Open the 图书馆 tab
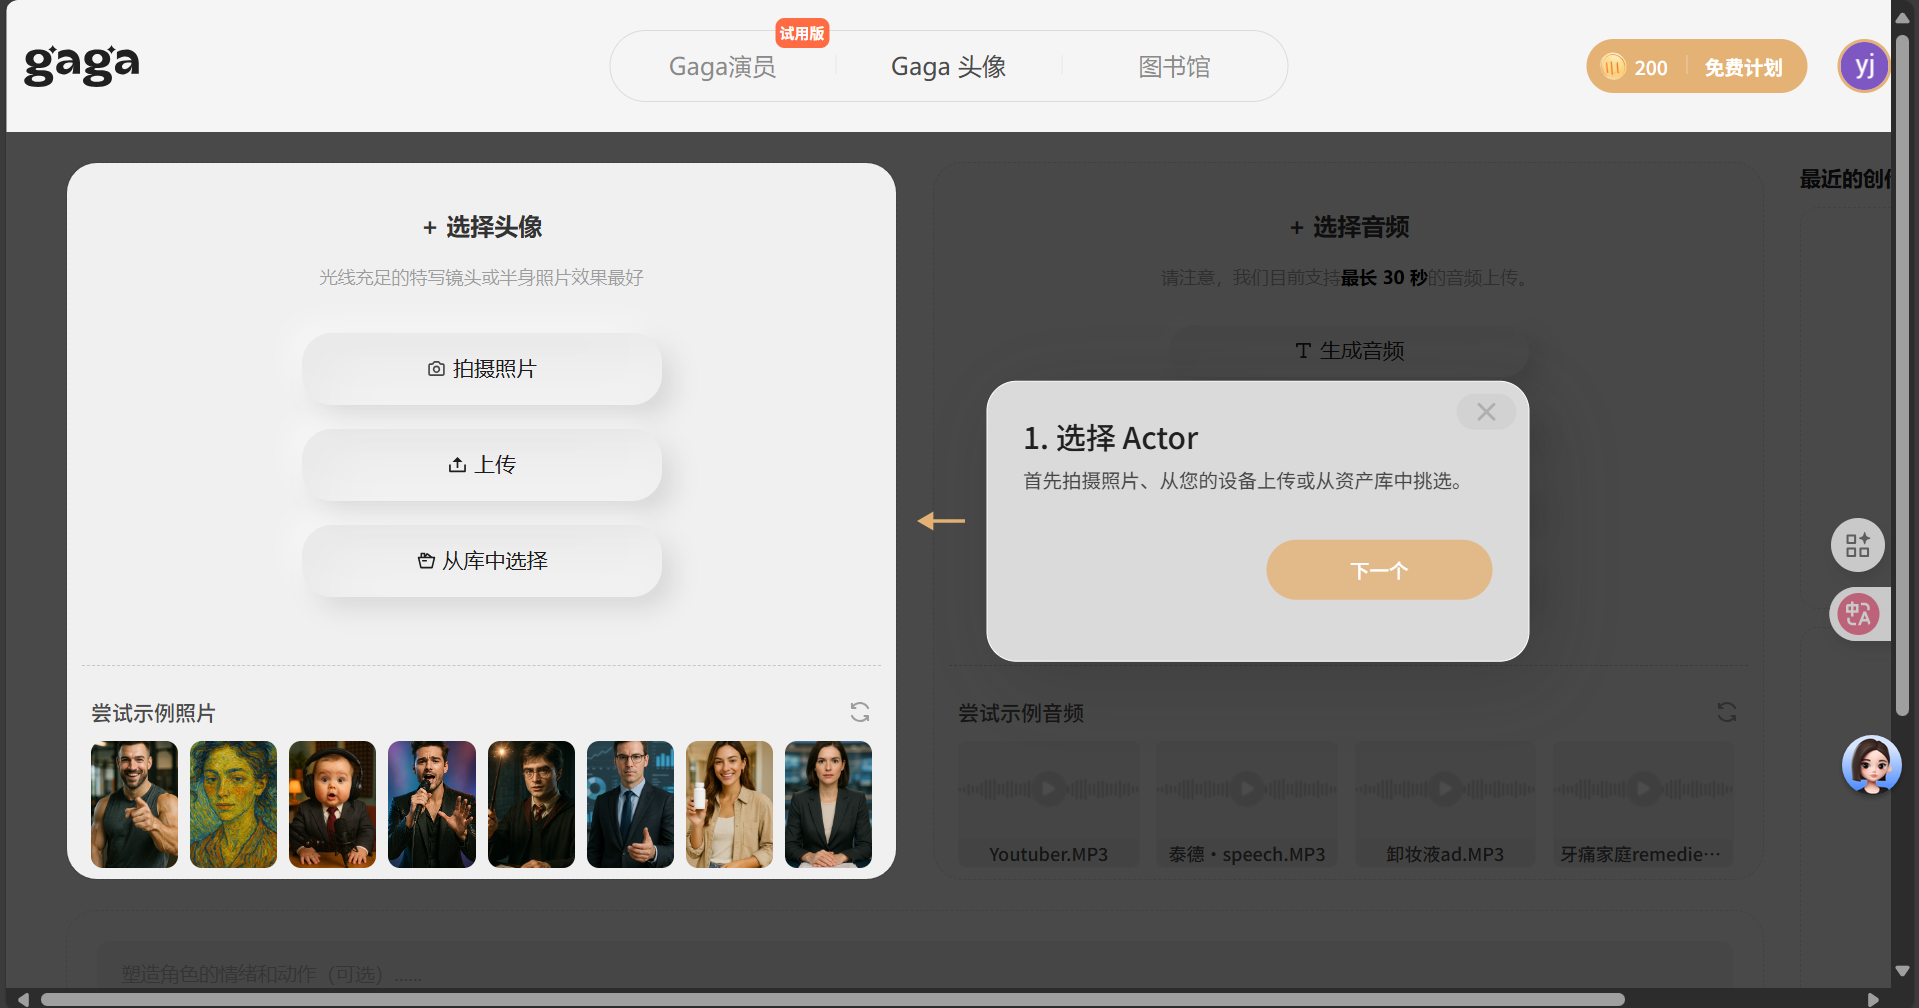Image resolution: width=1919 pixels, height=1008 pixels. coord(1174,67)
